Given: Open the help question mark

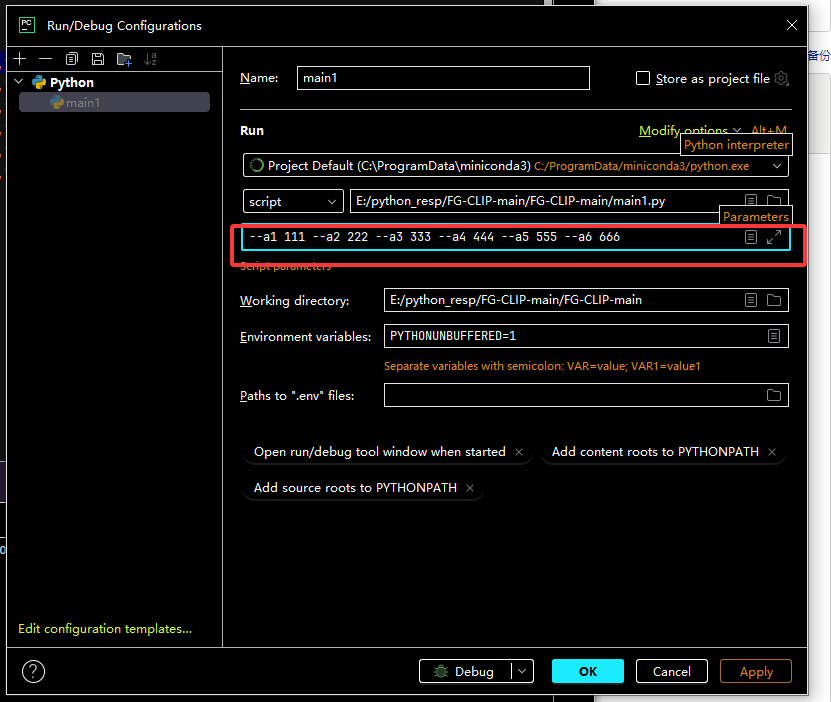Looking at the screenshot, I should 33,672.
